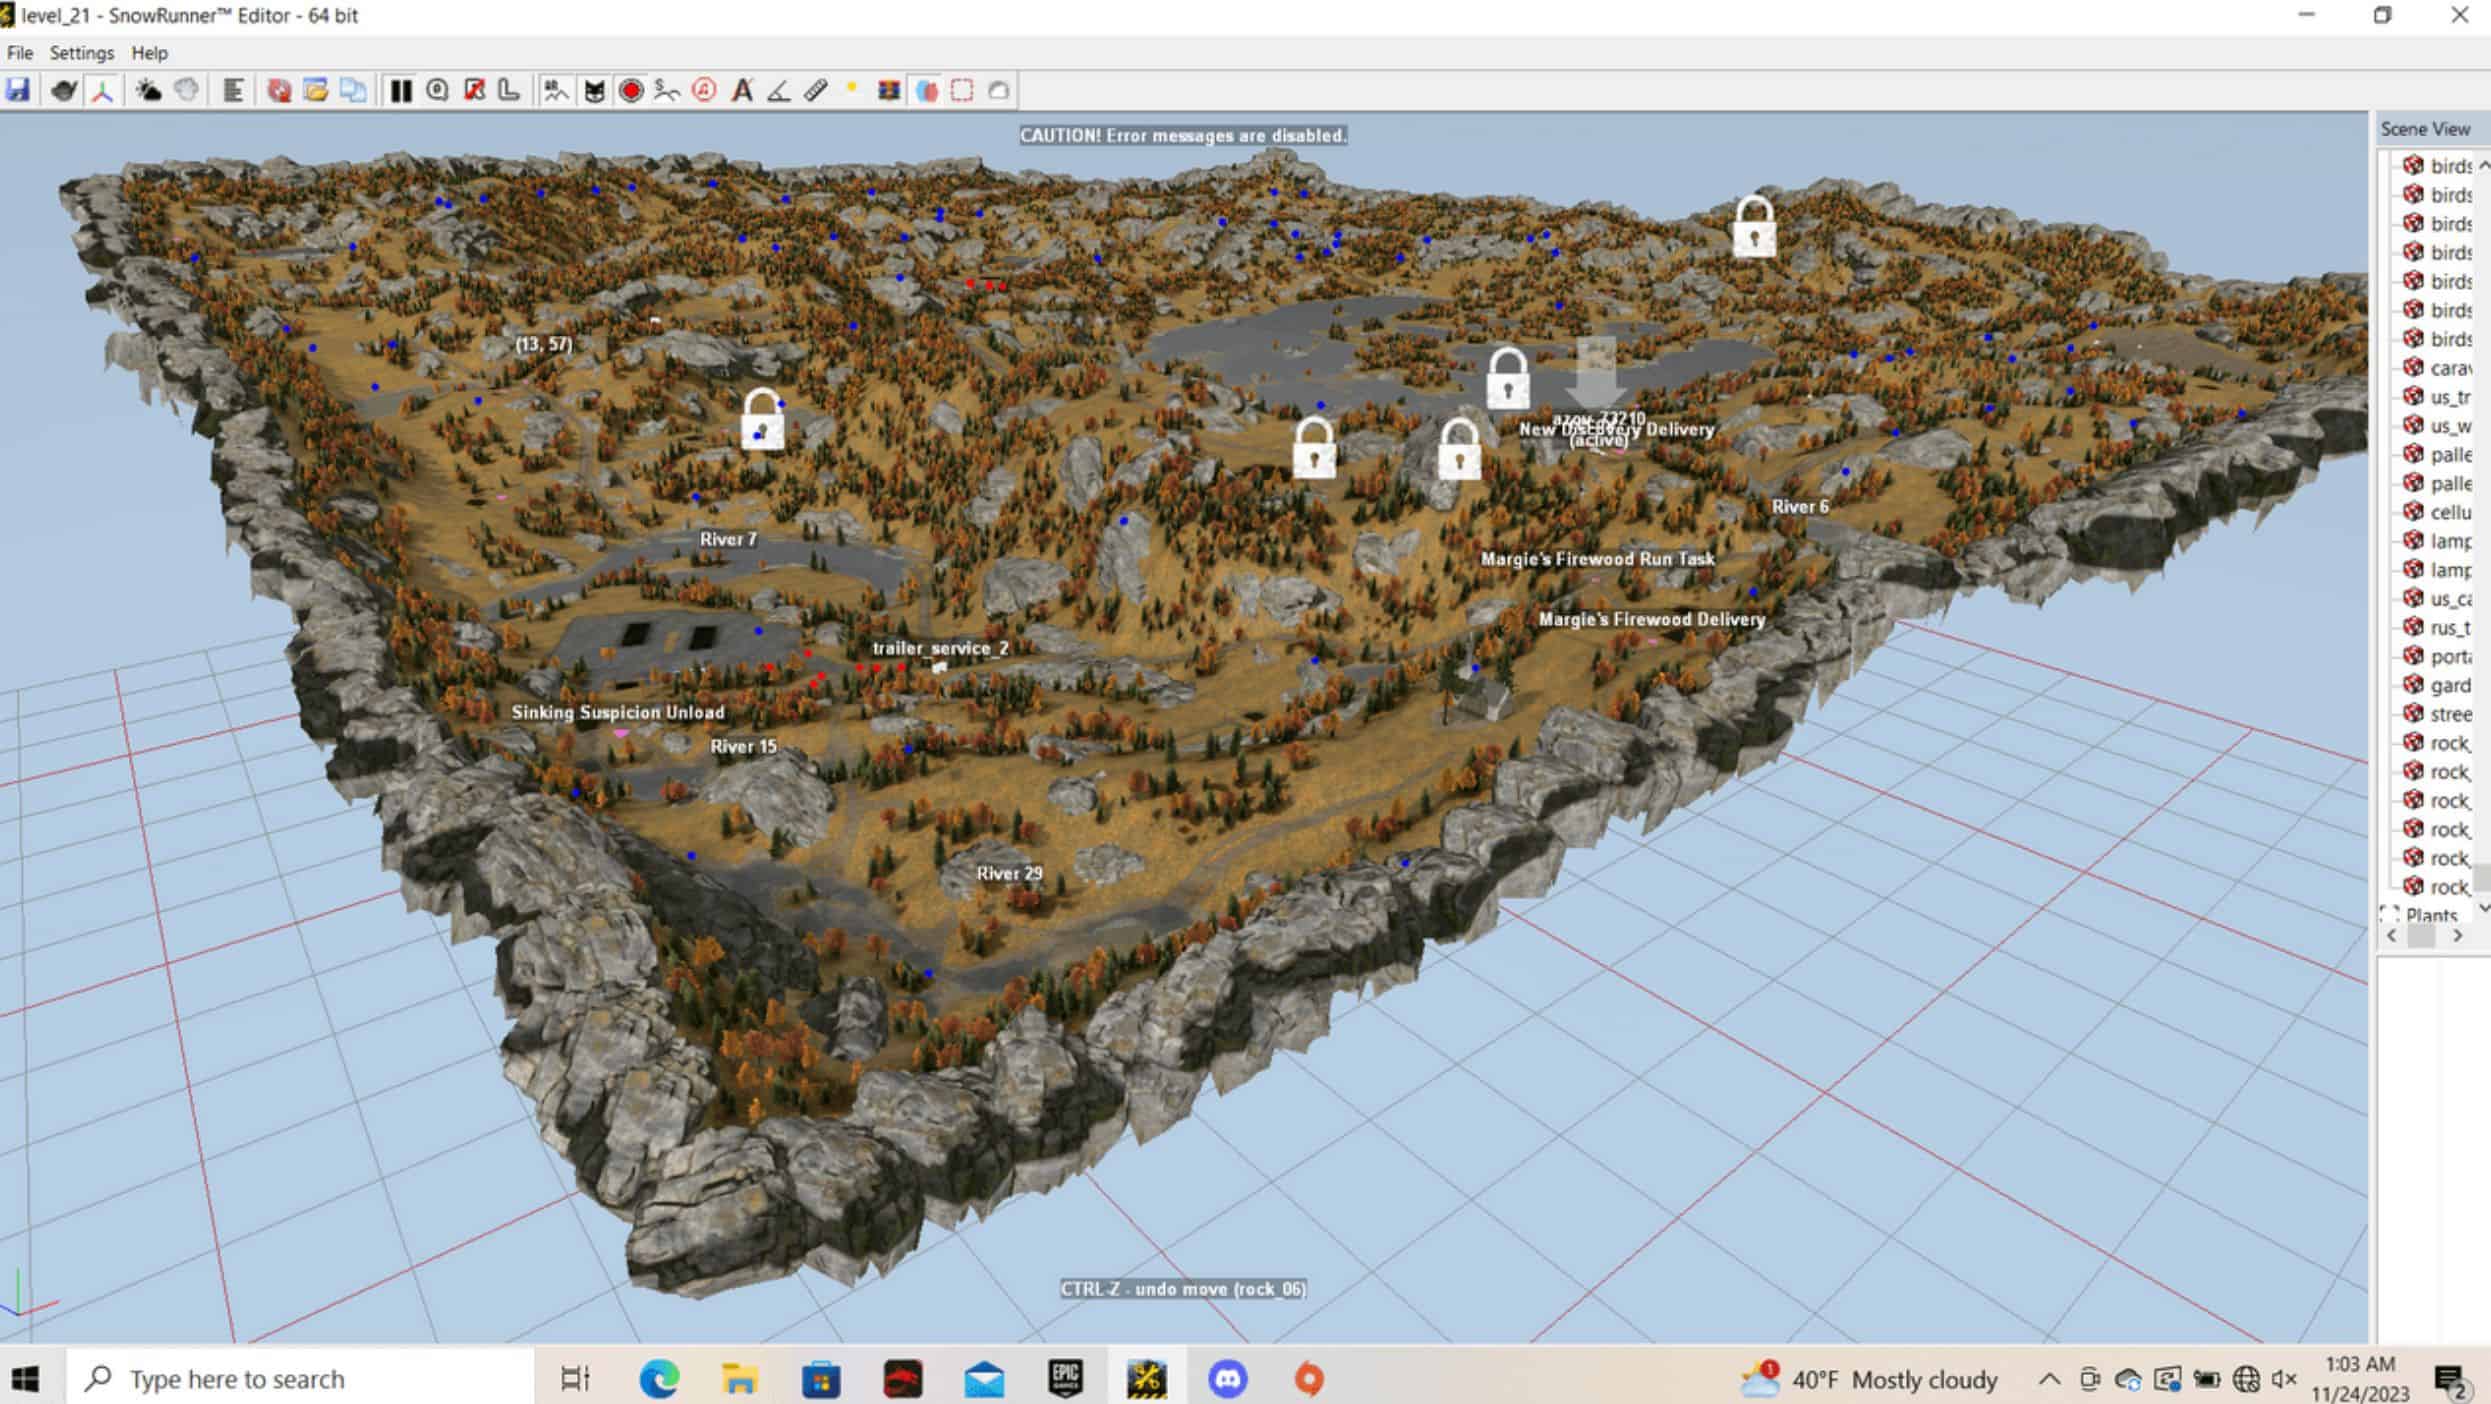Click Scene View horizontal scroll right arrow

pyautogui.click(x=2458, y=936)
